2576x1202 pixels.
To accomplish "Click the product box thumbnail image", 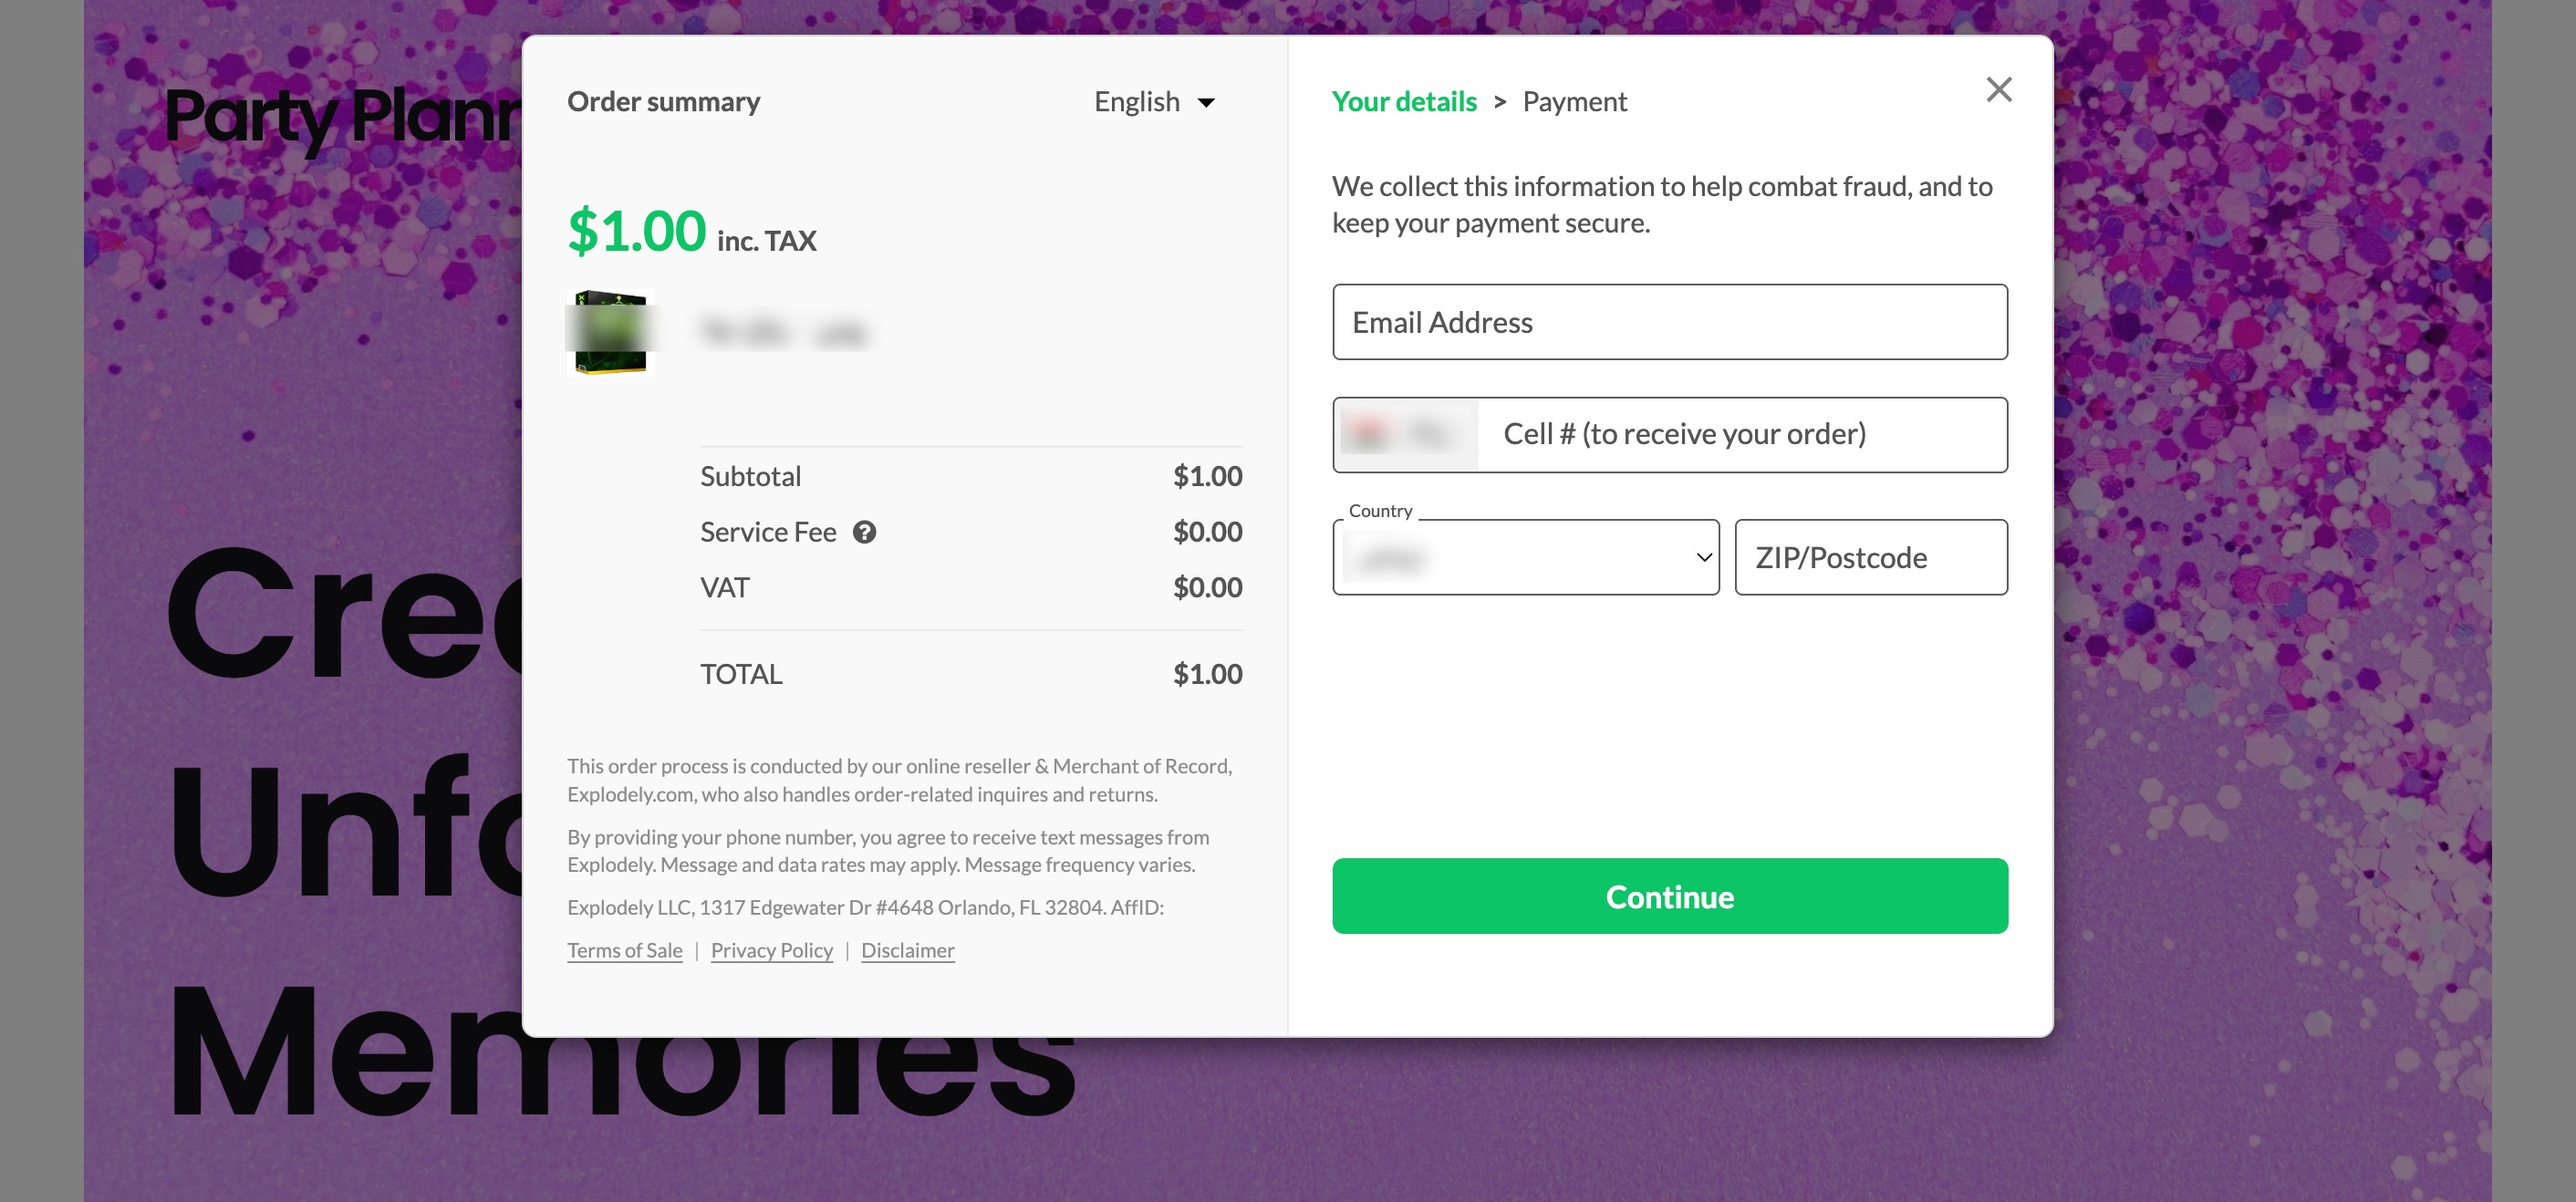I will coord(611,332).
